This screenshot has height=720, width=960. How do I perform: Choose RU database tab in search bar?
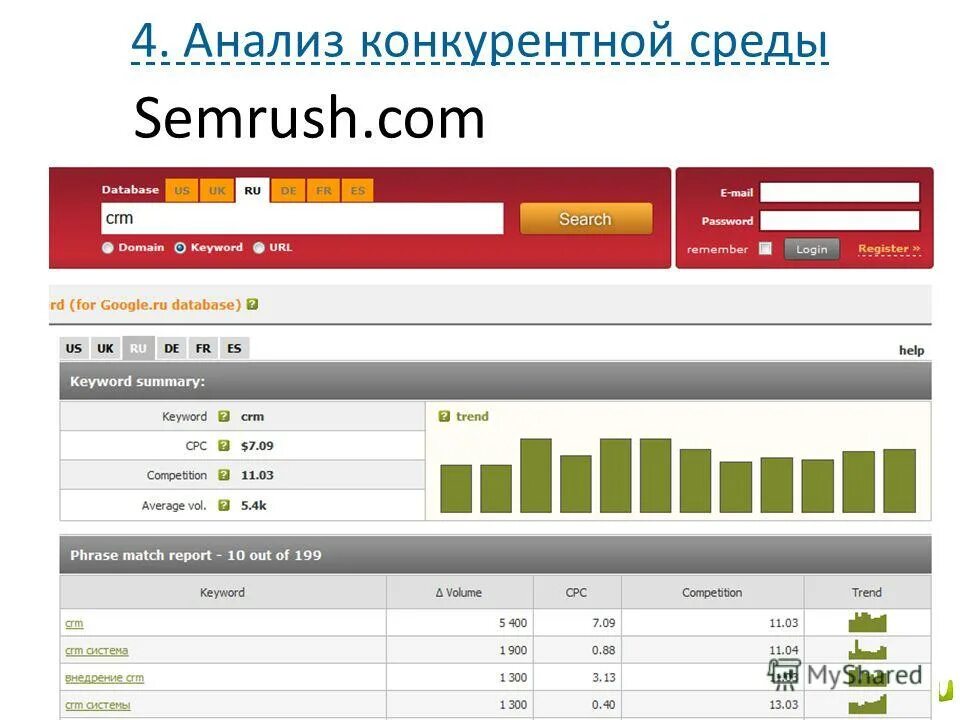point(252,190)
